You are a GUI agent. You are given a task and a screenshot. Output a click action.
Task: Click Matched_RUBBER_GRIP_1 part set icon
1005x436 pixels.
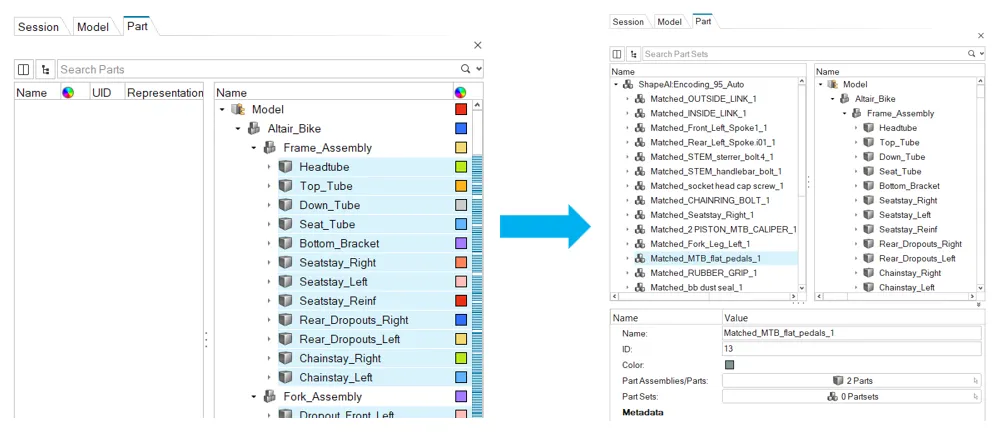(640, 272)
